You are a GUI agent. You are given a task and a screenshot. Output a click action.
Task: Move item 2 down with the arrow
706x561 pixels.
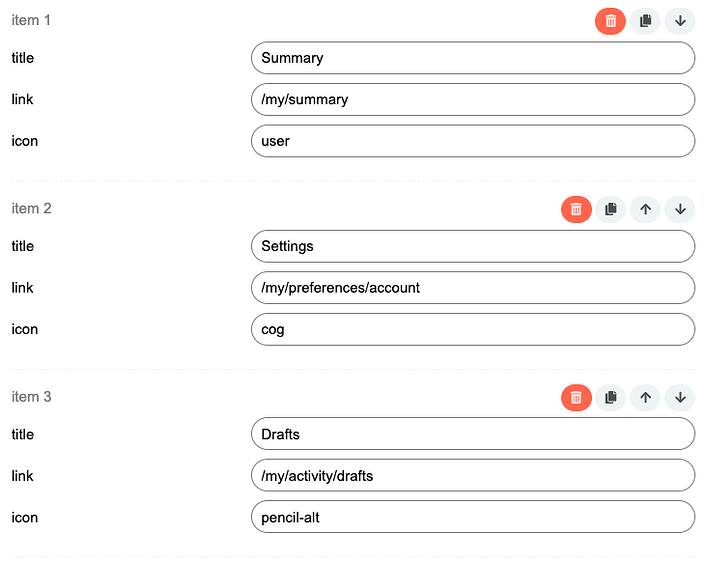[x=680, y=209]
